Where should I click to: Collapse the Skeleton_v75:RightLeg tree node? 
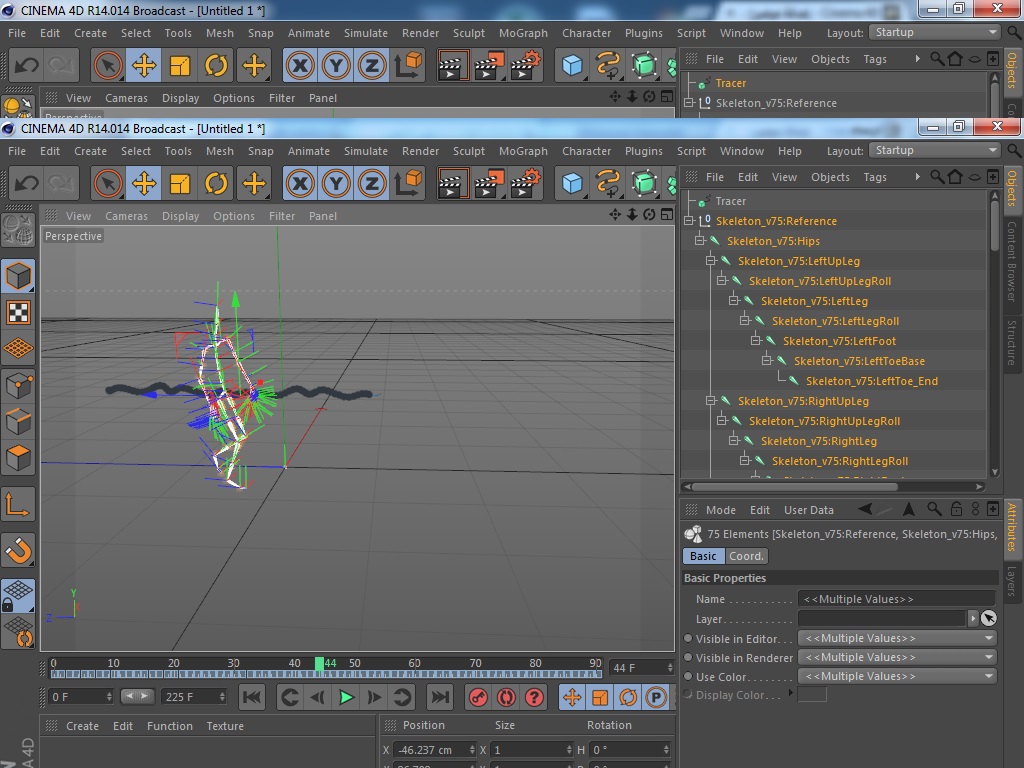tap(733, 440)
